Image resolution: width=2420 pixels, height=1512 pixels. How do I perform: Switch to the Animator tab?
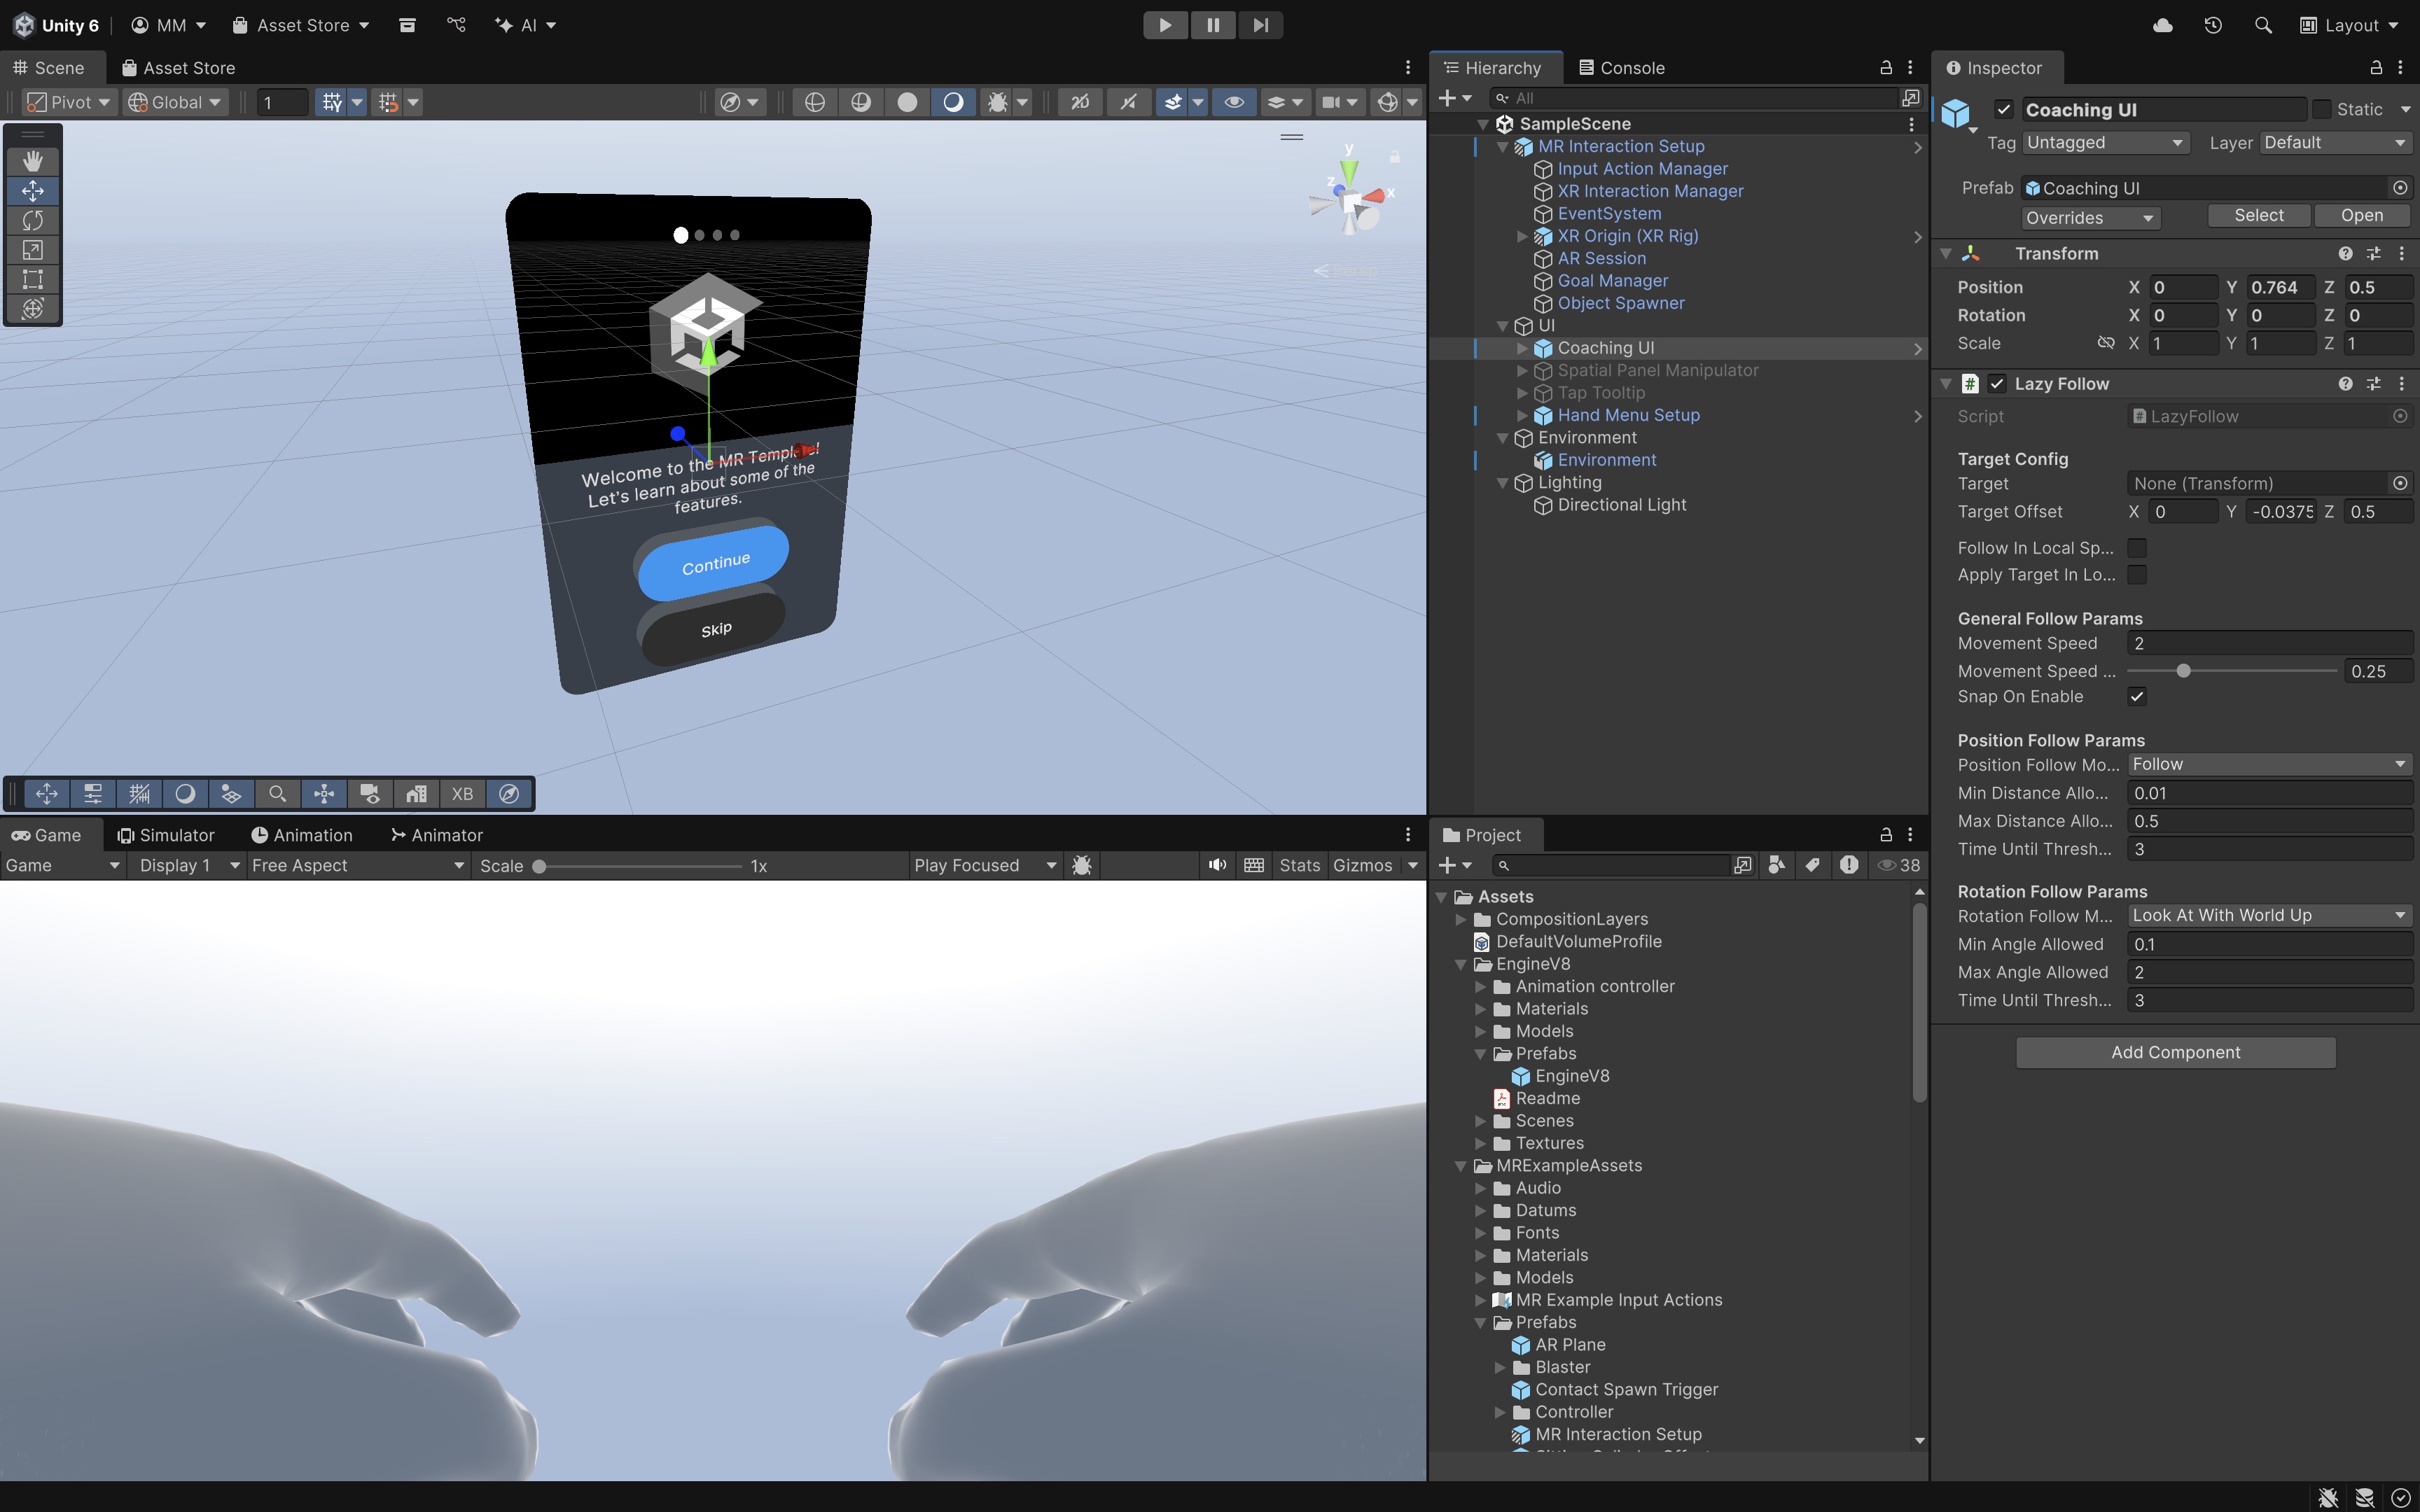(436, 835)
